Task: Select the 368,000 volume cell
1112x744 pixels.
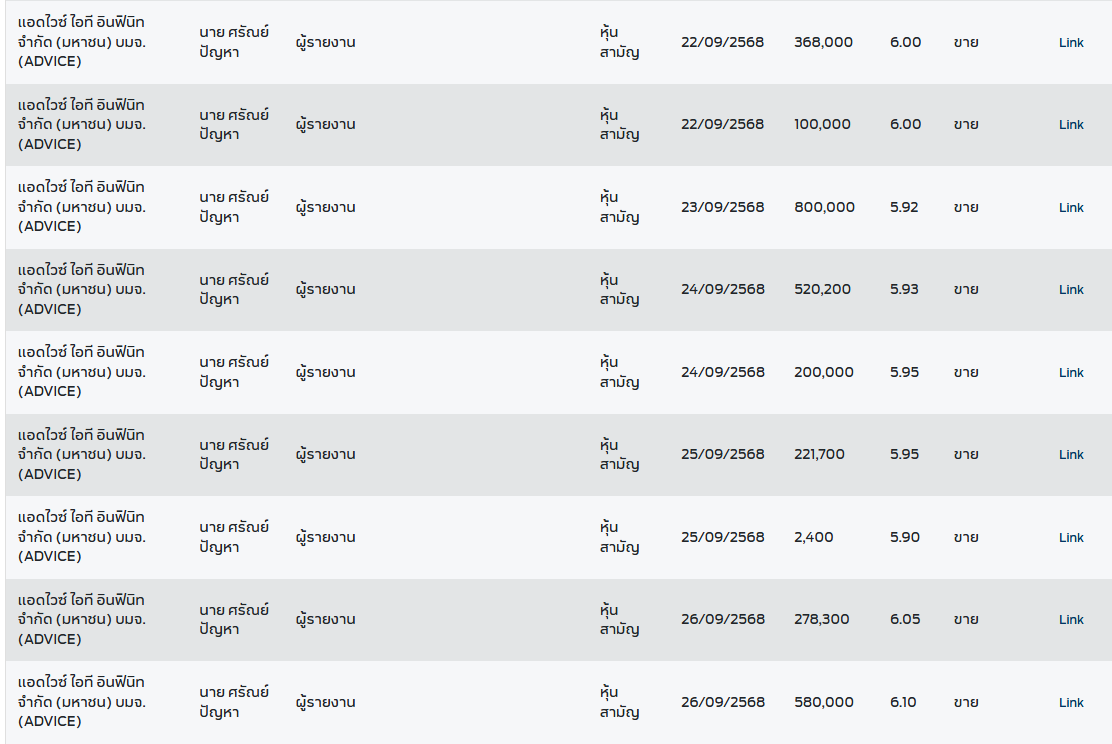Action: [823, 42]
